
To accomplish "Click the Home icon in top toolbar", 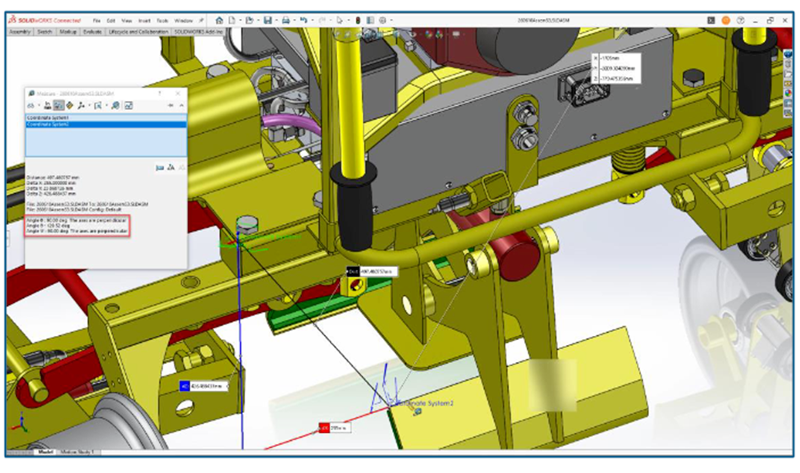I will pyautogui.click(x=219, y=20).
